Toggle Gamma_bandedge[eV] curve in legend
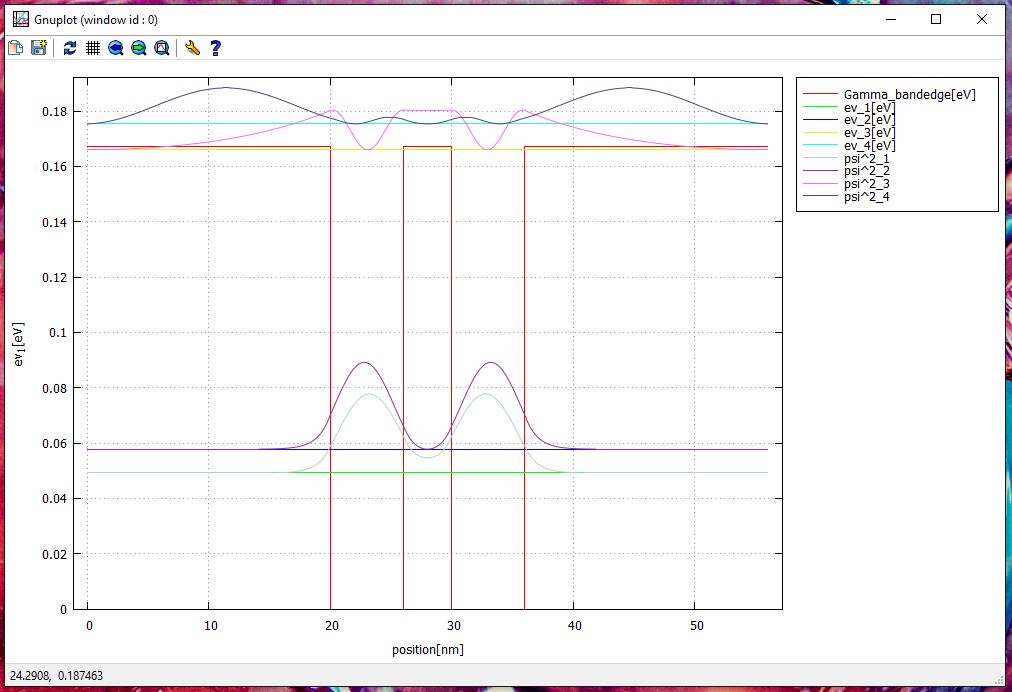The width and height of the screenshot is (1012, 692). point(909,94)
